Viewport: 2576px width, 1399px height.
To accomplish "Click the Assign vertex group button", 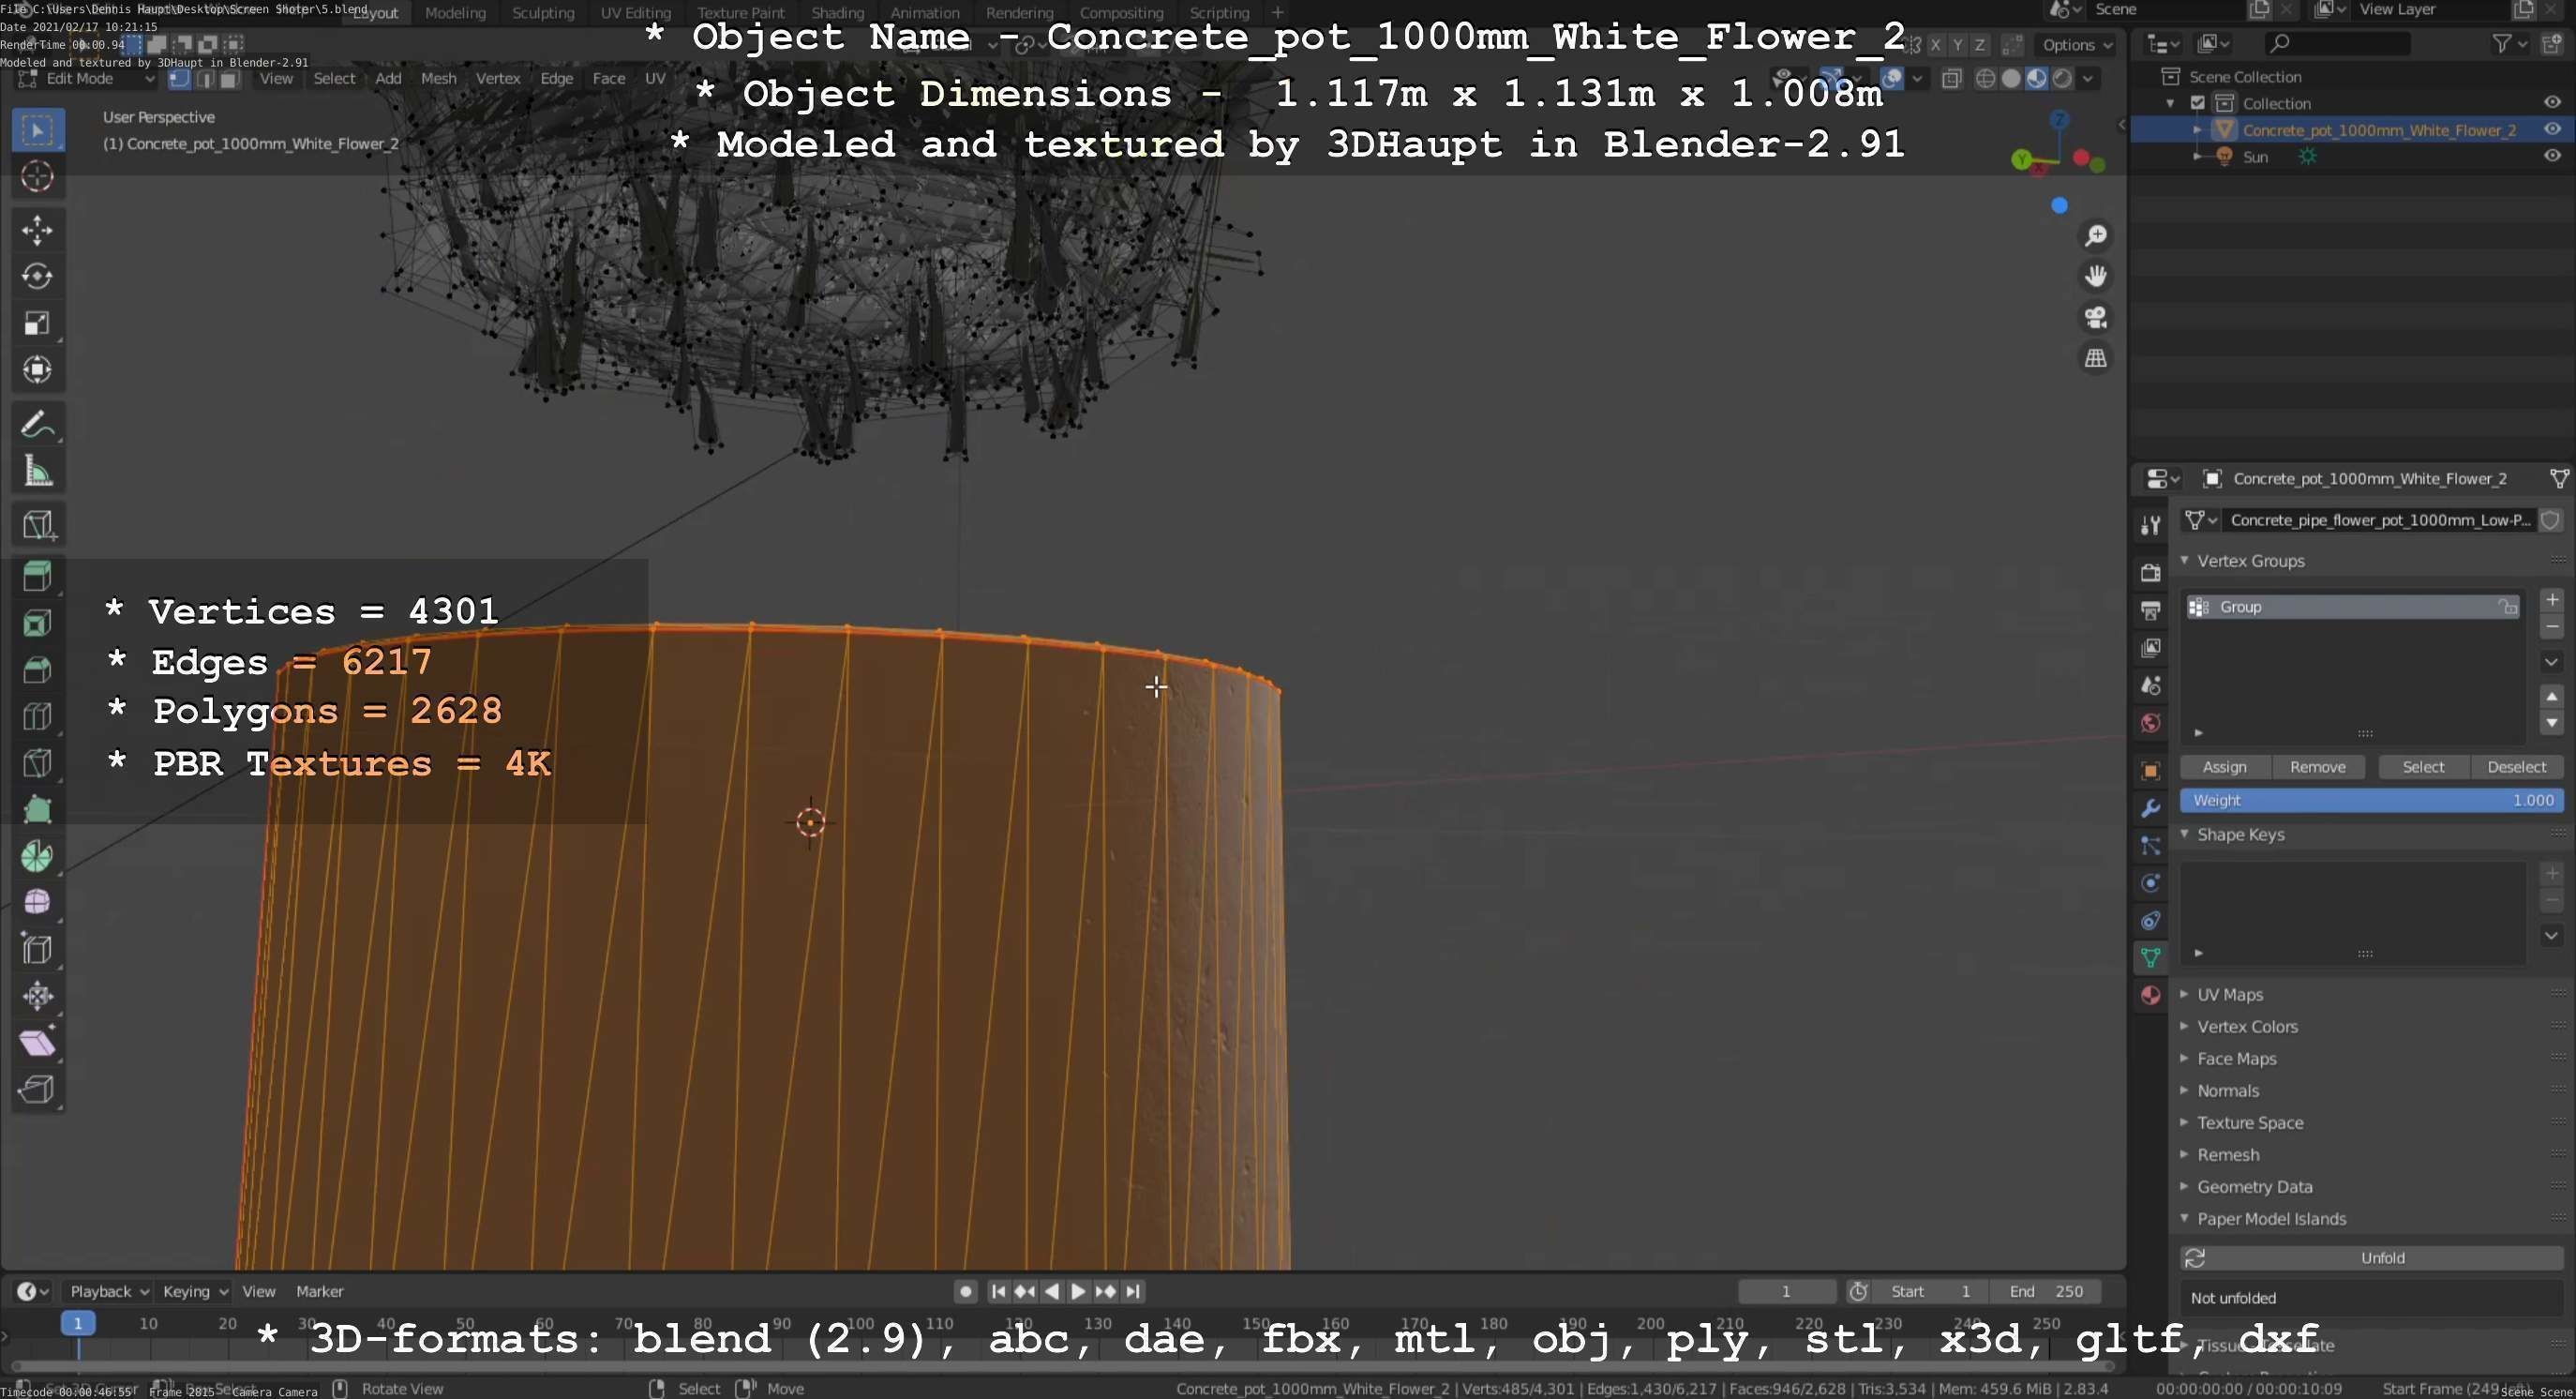I will pyautogui.click(x=2225, y=767).
